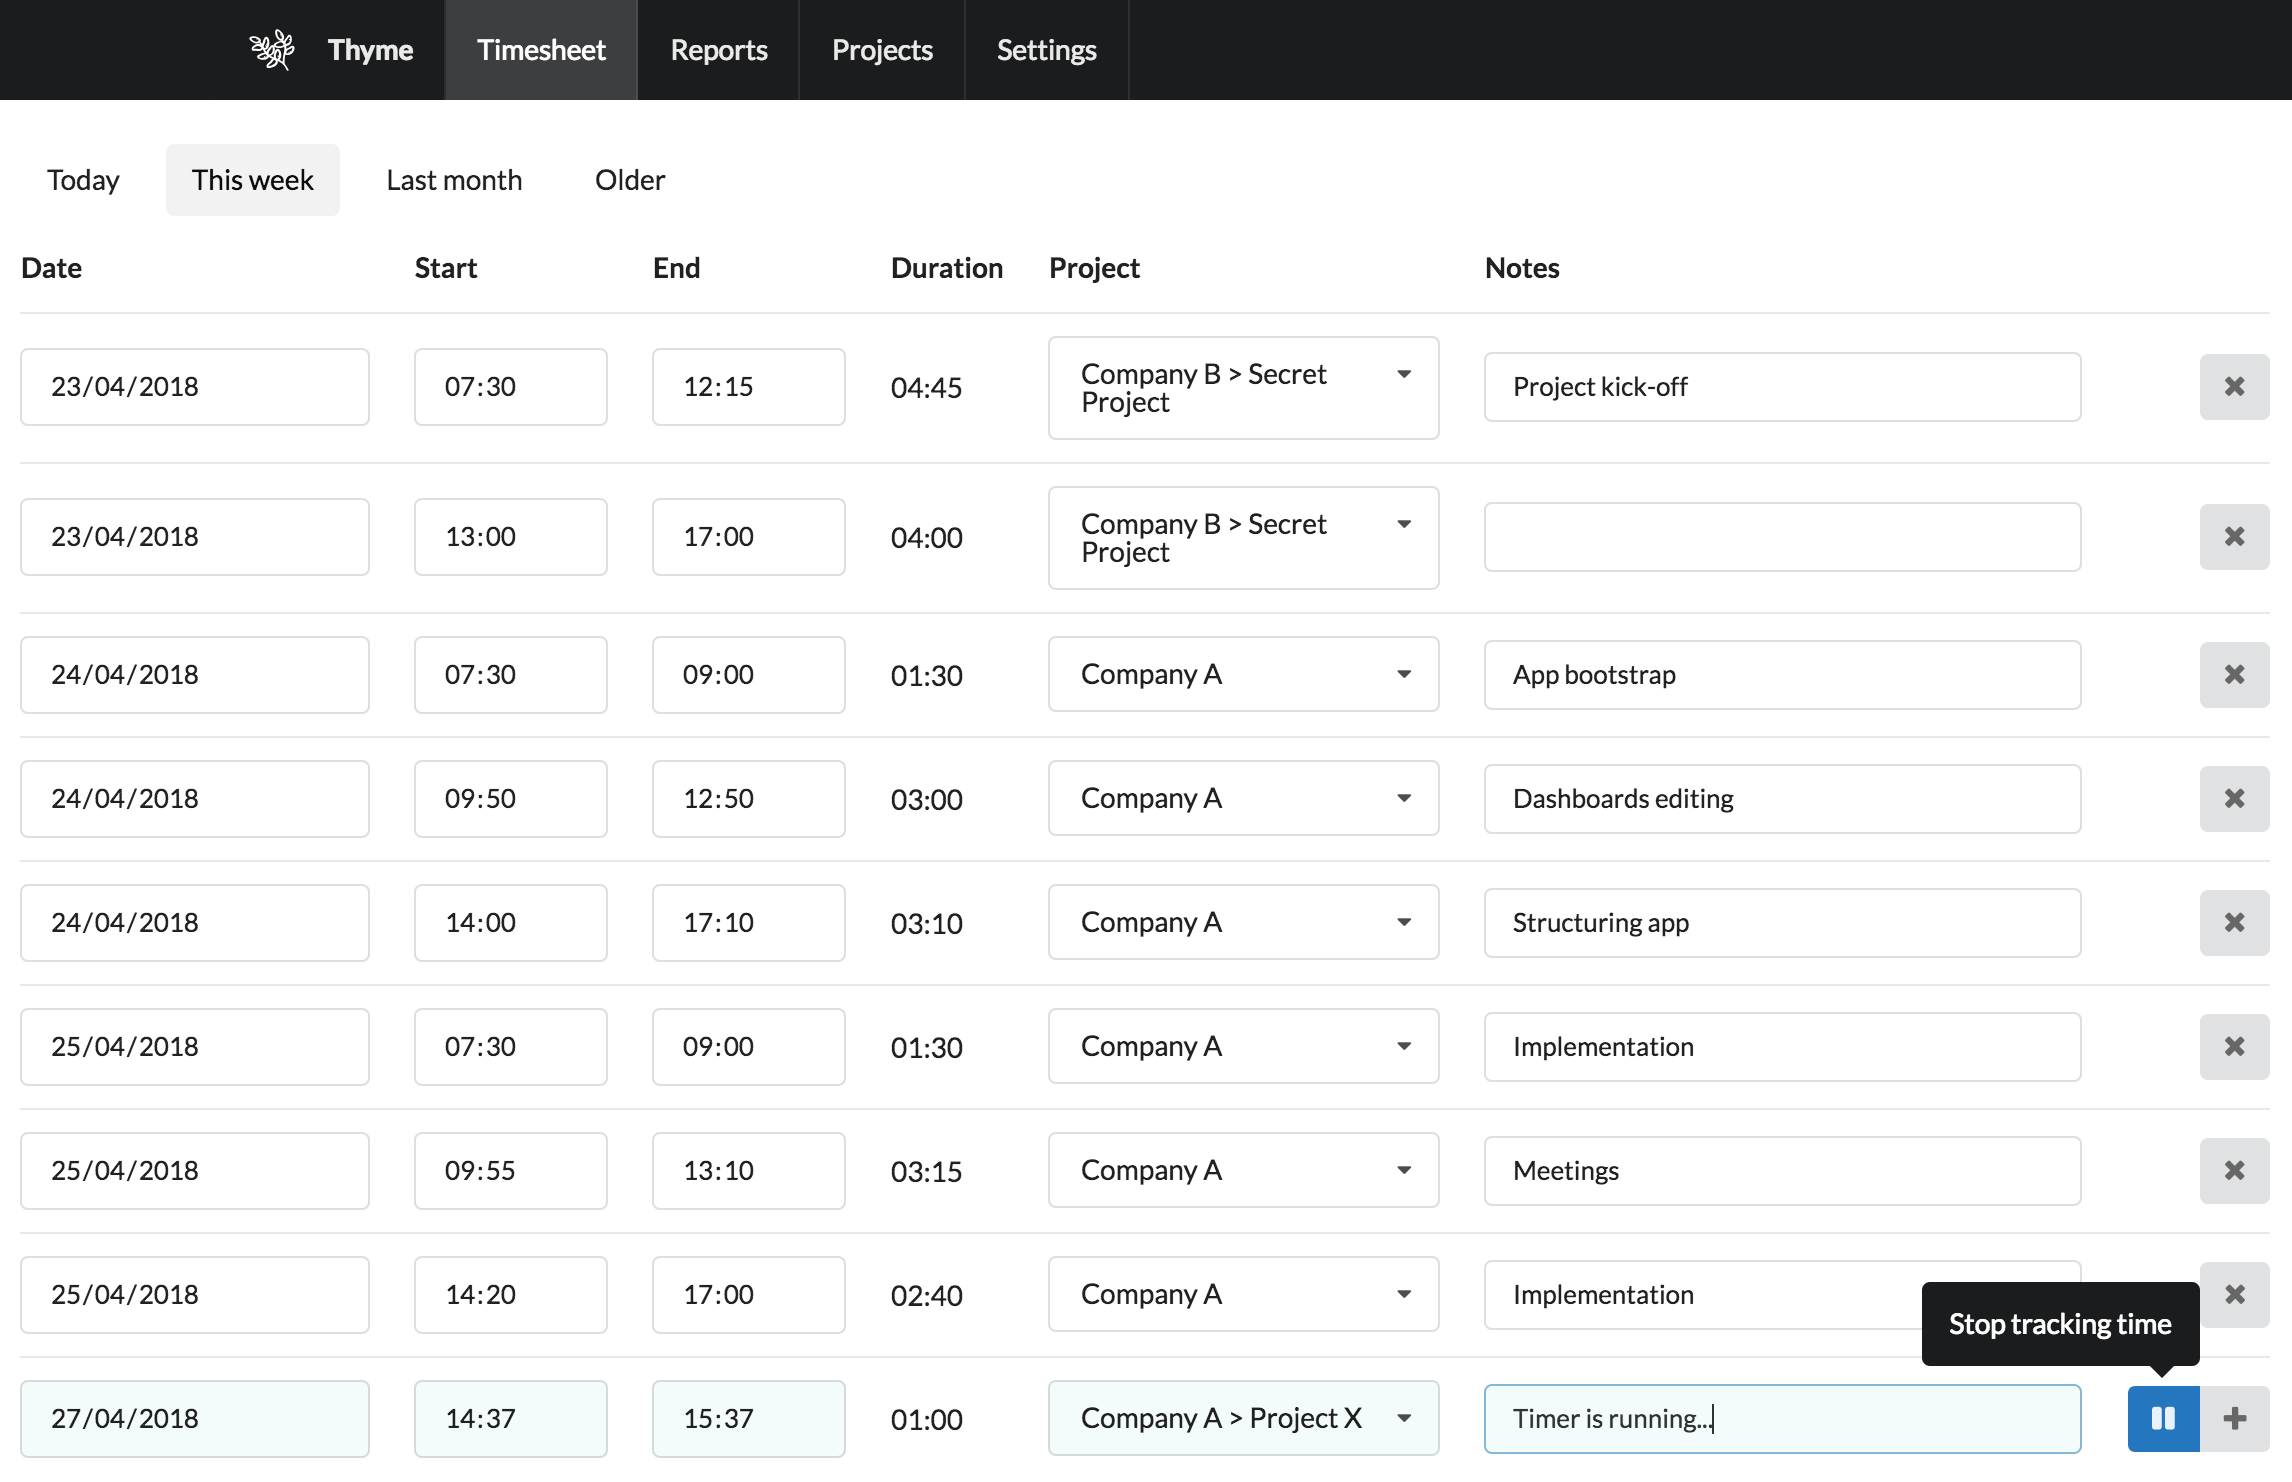Image resolution: width=2292 pixels, height=1482 pixels.
Task: Expand Company A > Project X dropdown
Action: 1243,1418
